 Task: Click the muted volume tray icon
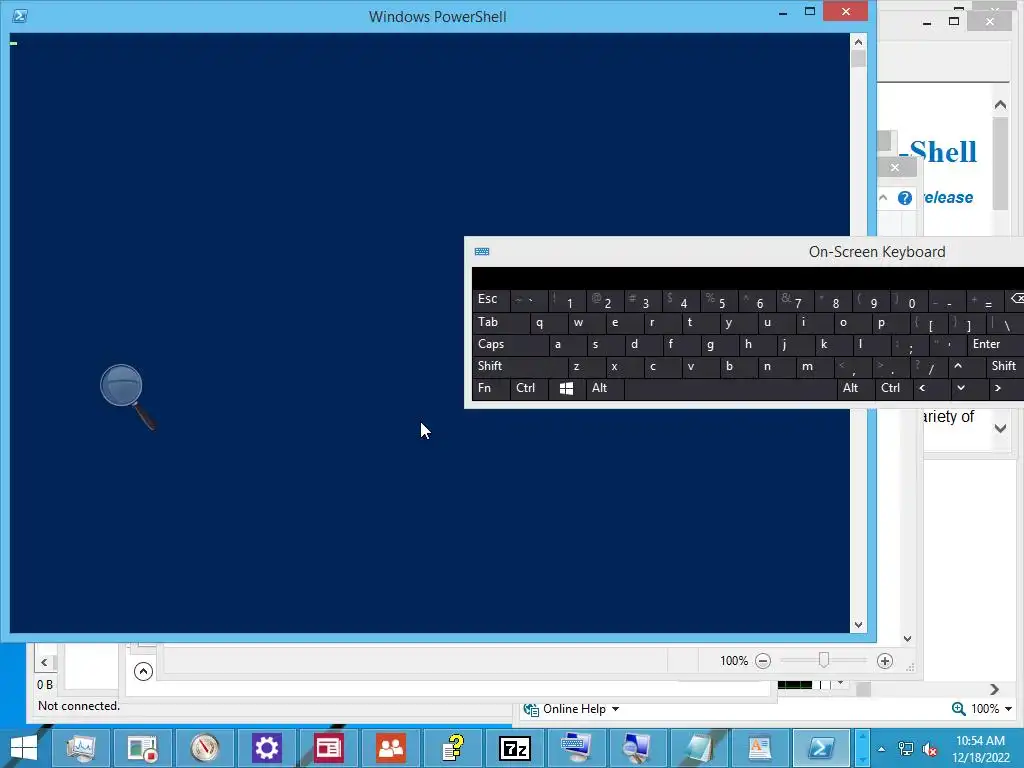click(929, 749)
